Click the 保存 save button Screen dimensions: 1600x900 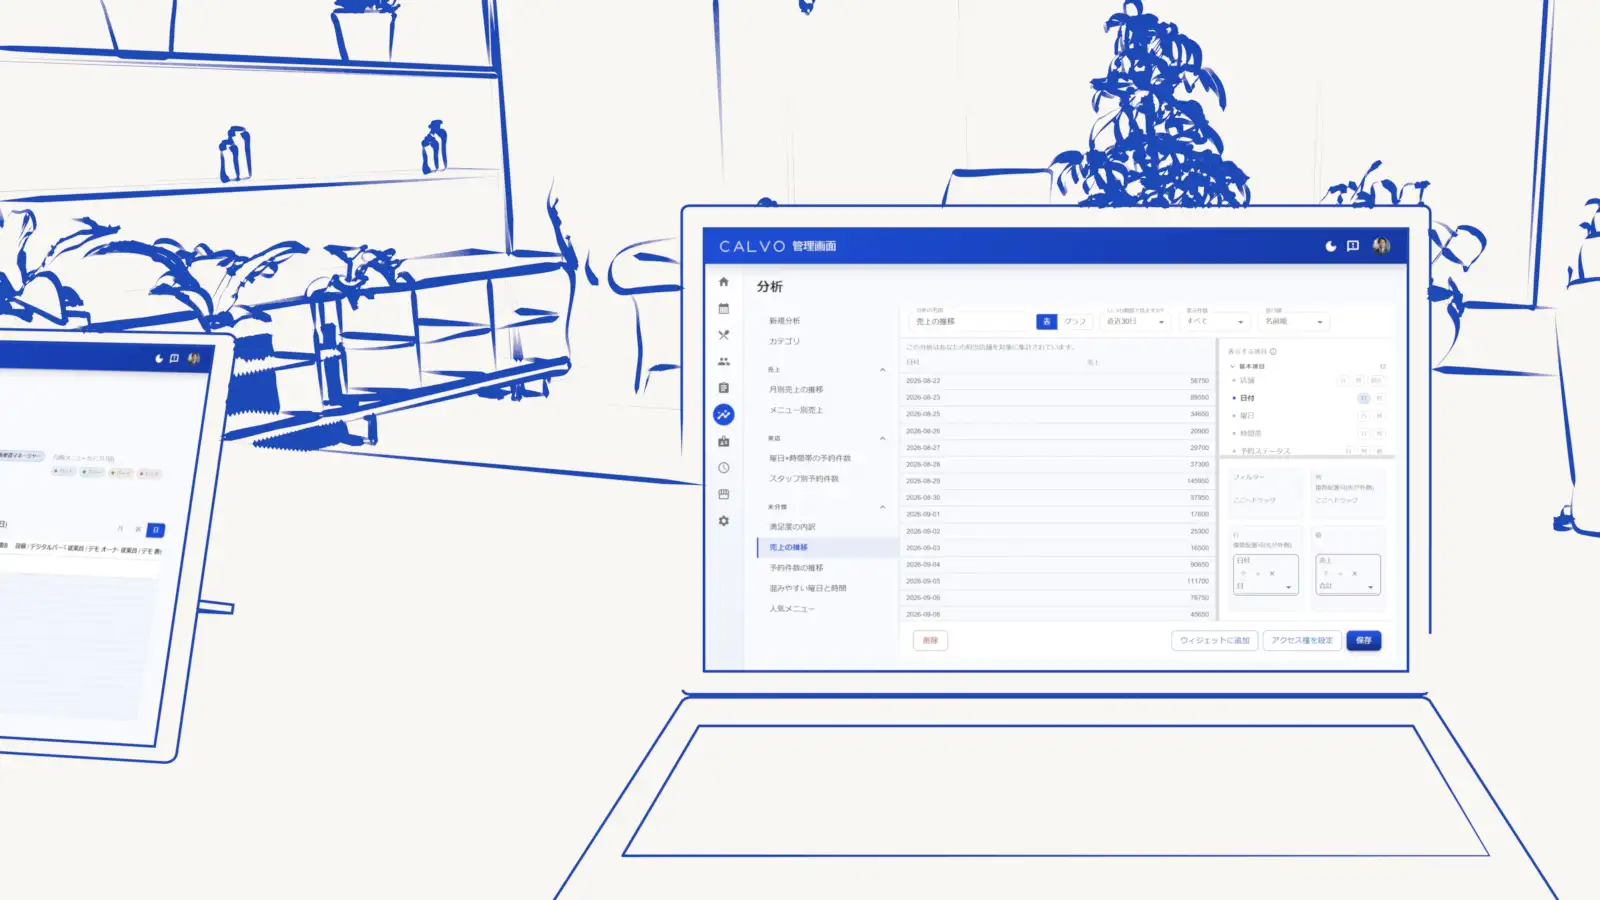1364,640
